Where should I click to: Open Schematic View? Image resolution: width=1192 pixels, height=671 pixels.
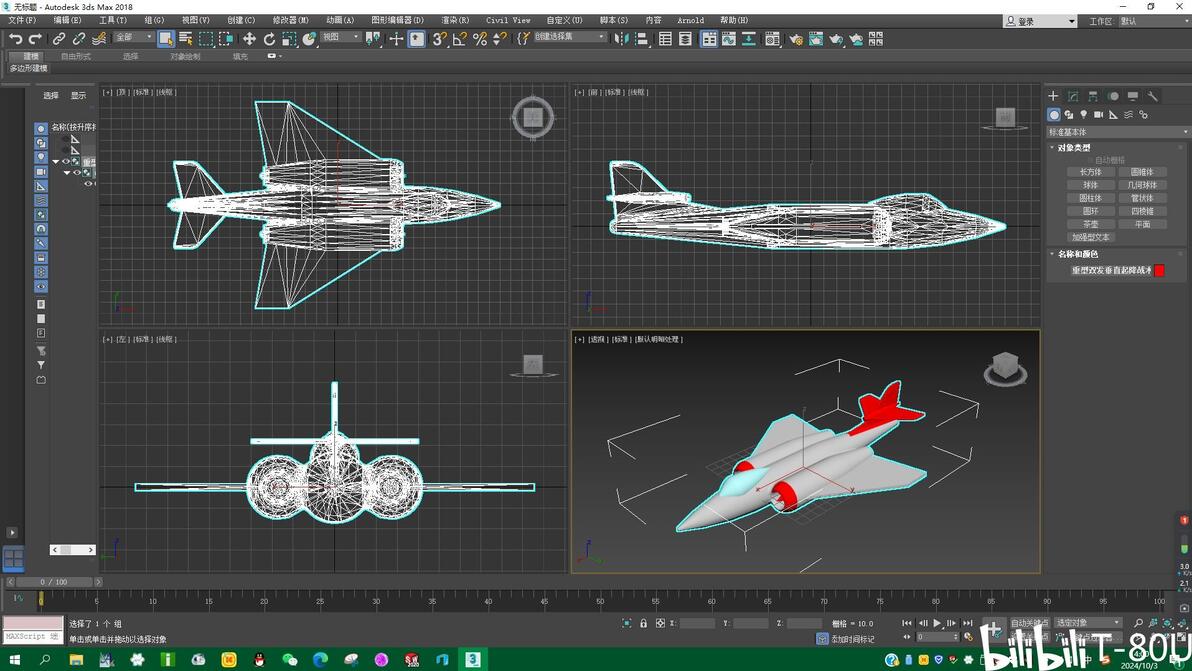point(749,39)
